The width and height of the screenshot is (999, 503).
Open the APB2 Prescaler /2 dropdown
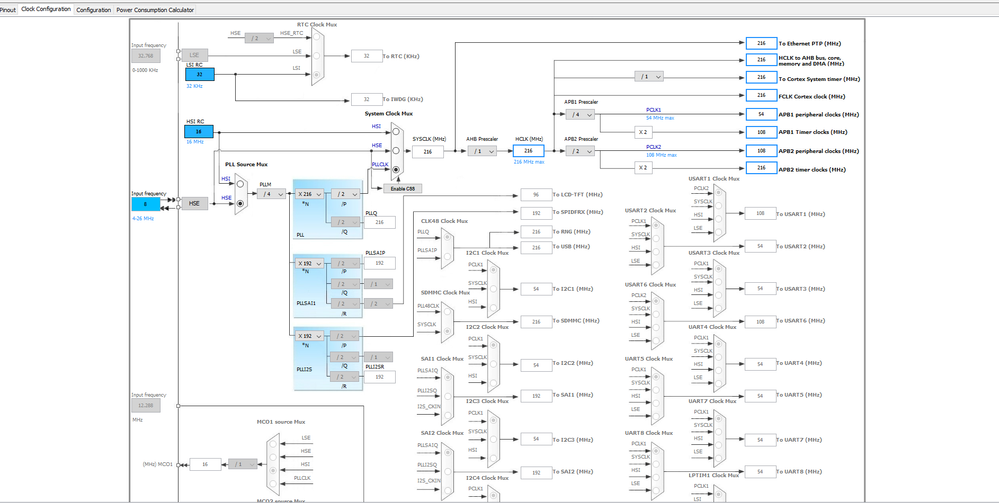(x=580, y=151)
